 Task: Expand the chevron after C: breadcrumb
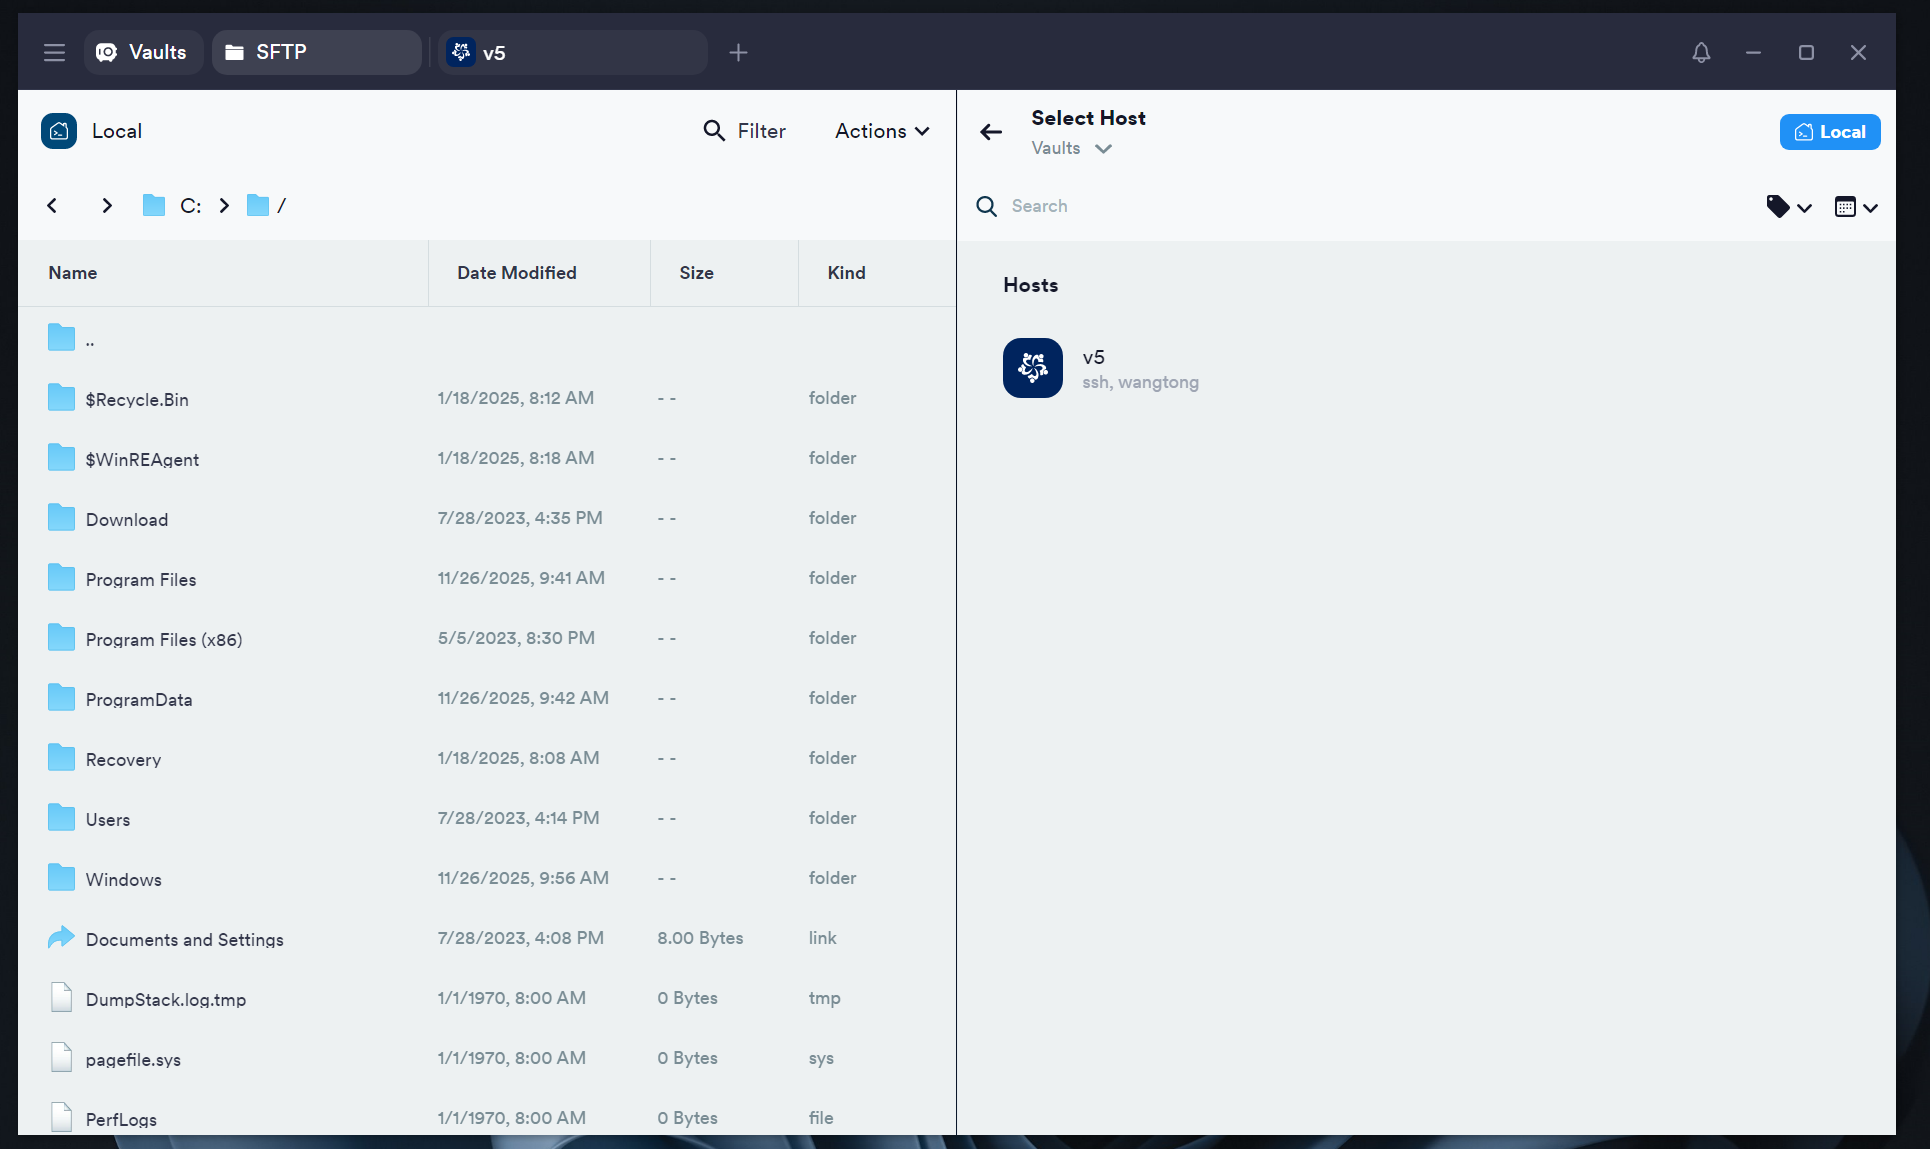point(224,205)
